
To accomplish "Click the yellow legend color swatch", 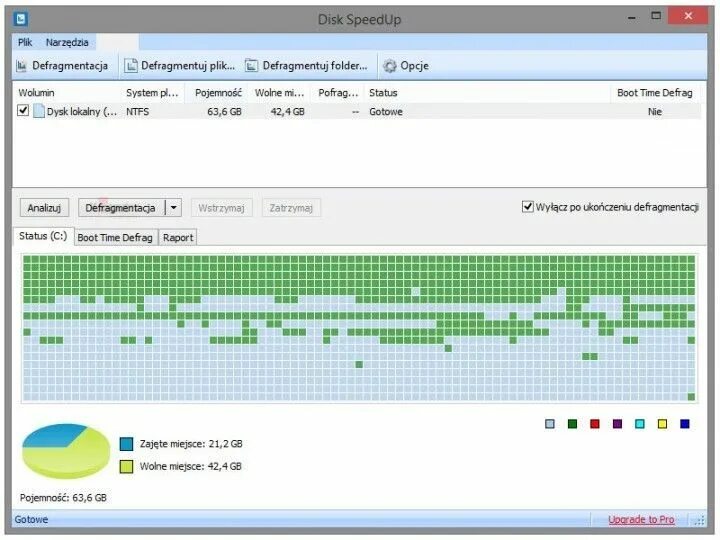I will (x=662, y=424).
